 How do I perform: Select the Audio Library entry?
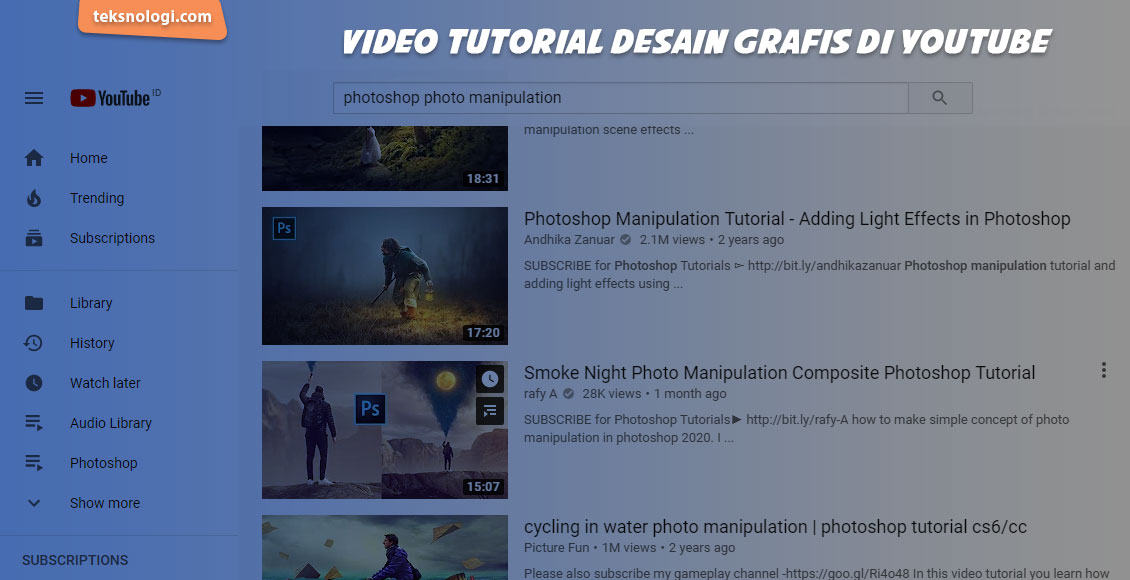pyautogui.click(x=110, y=423)
